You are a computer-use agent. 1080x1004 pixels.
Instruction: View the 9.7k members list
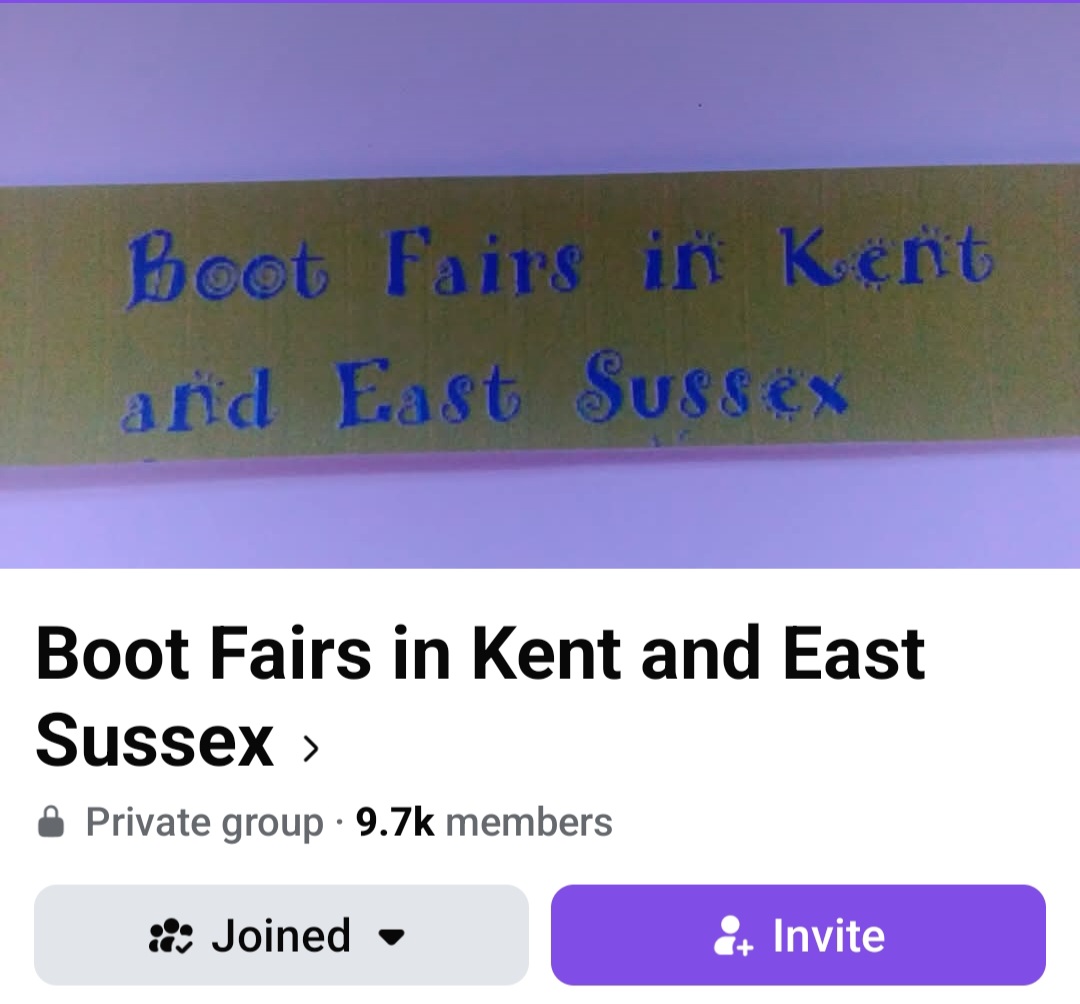(484, 822)
